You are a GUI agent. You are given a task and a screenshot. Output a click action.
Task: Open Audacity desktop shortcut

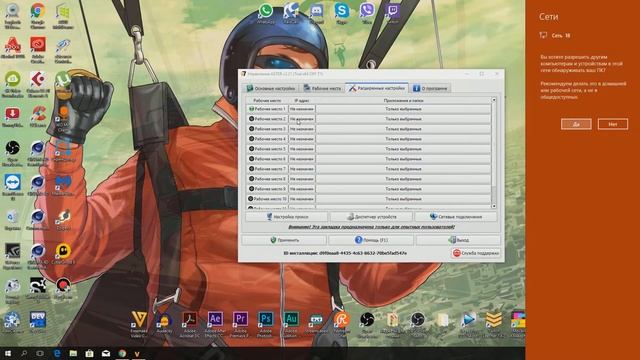[x=164, y=323]
